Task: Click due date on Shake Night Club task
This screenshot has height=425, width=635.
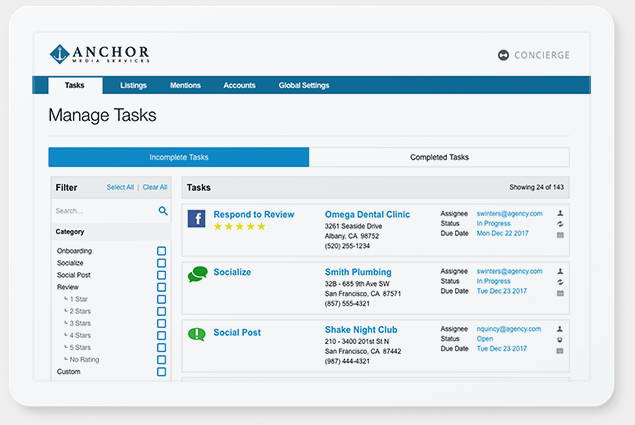Action: click(501, 349)
